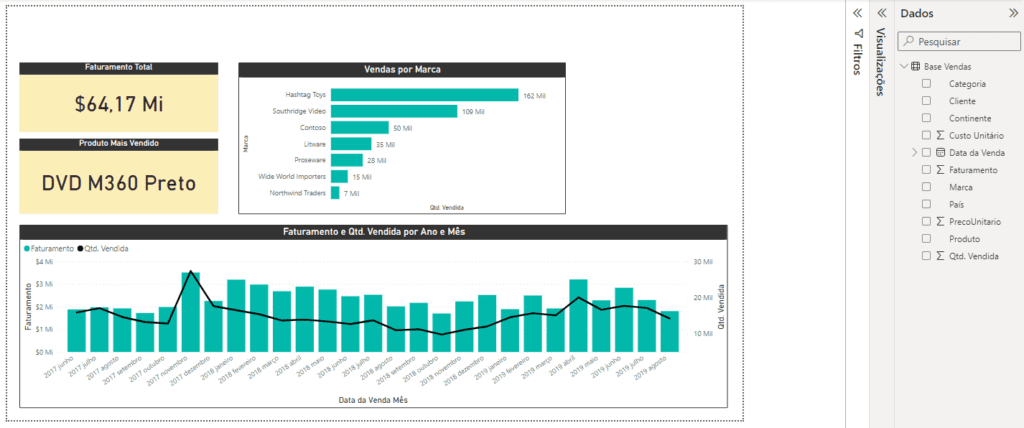Collapse the Base Vendas table tree

(x=904, y=67)
